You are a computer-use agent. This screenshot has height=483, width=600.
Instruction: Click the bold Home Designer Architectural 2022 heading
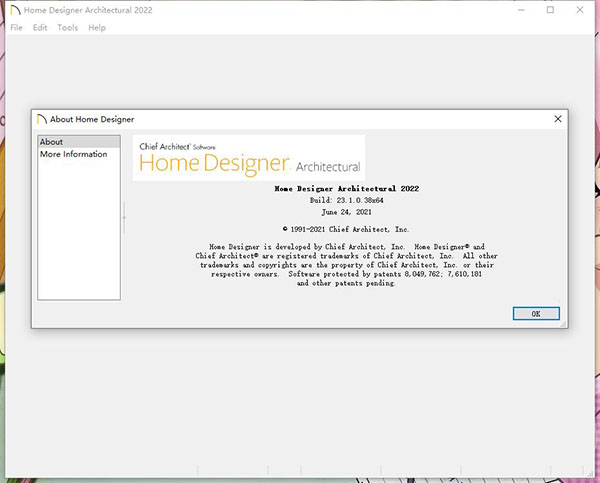[x=344, y=188]
